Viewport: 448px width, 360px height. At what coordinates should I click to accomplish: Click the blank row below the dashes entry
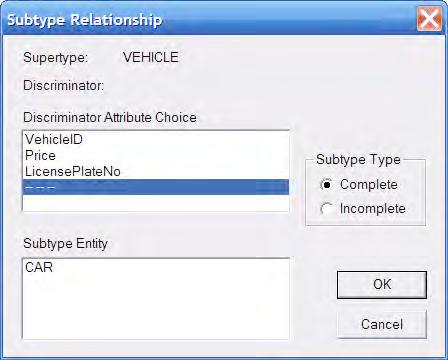(x=156, y=203)
